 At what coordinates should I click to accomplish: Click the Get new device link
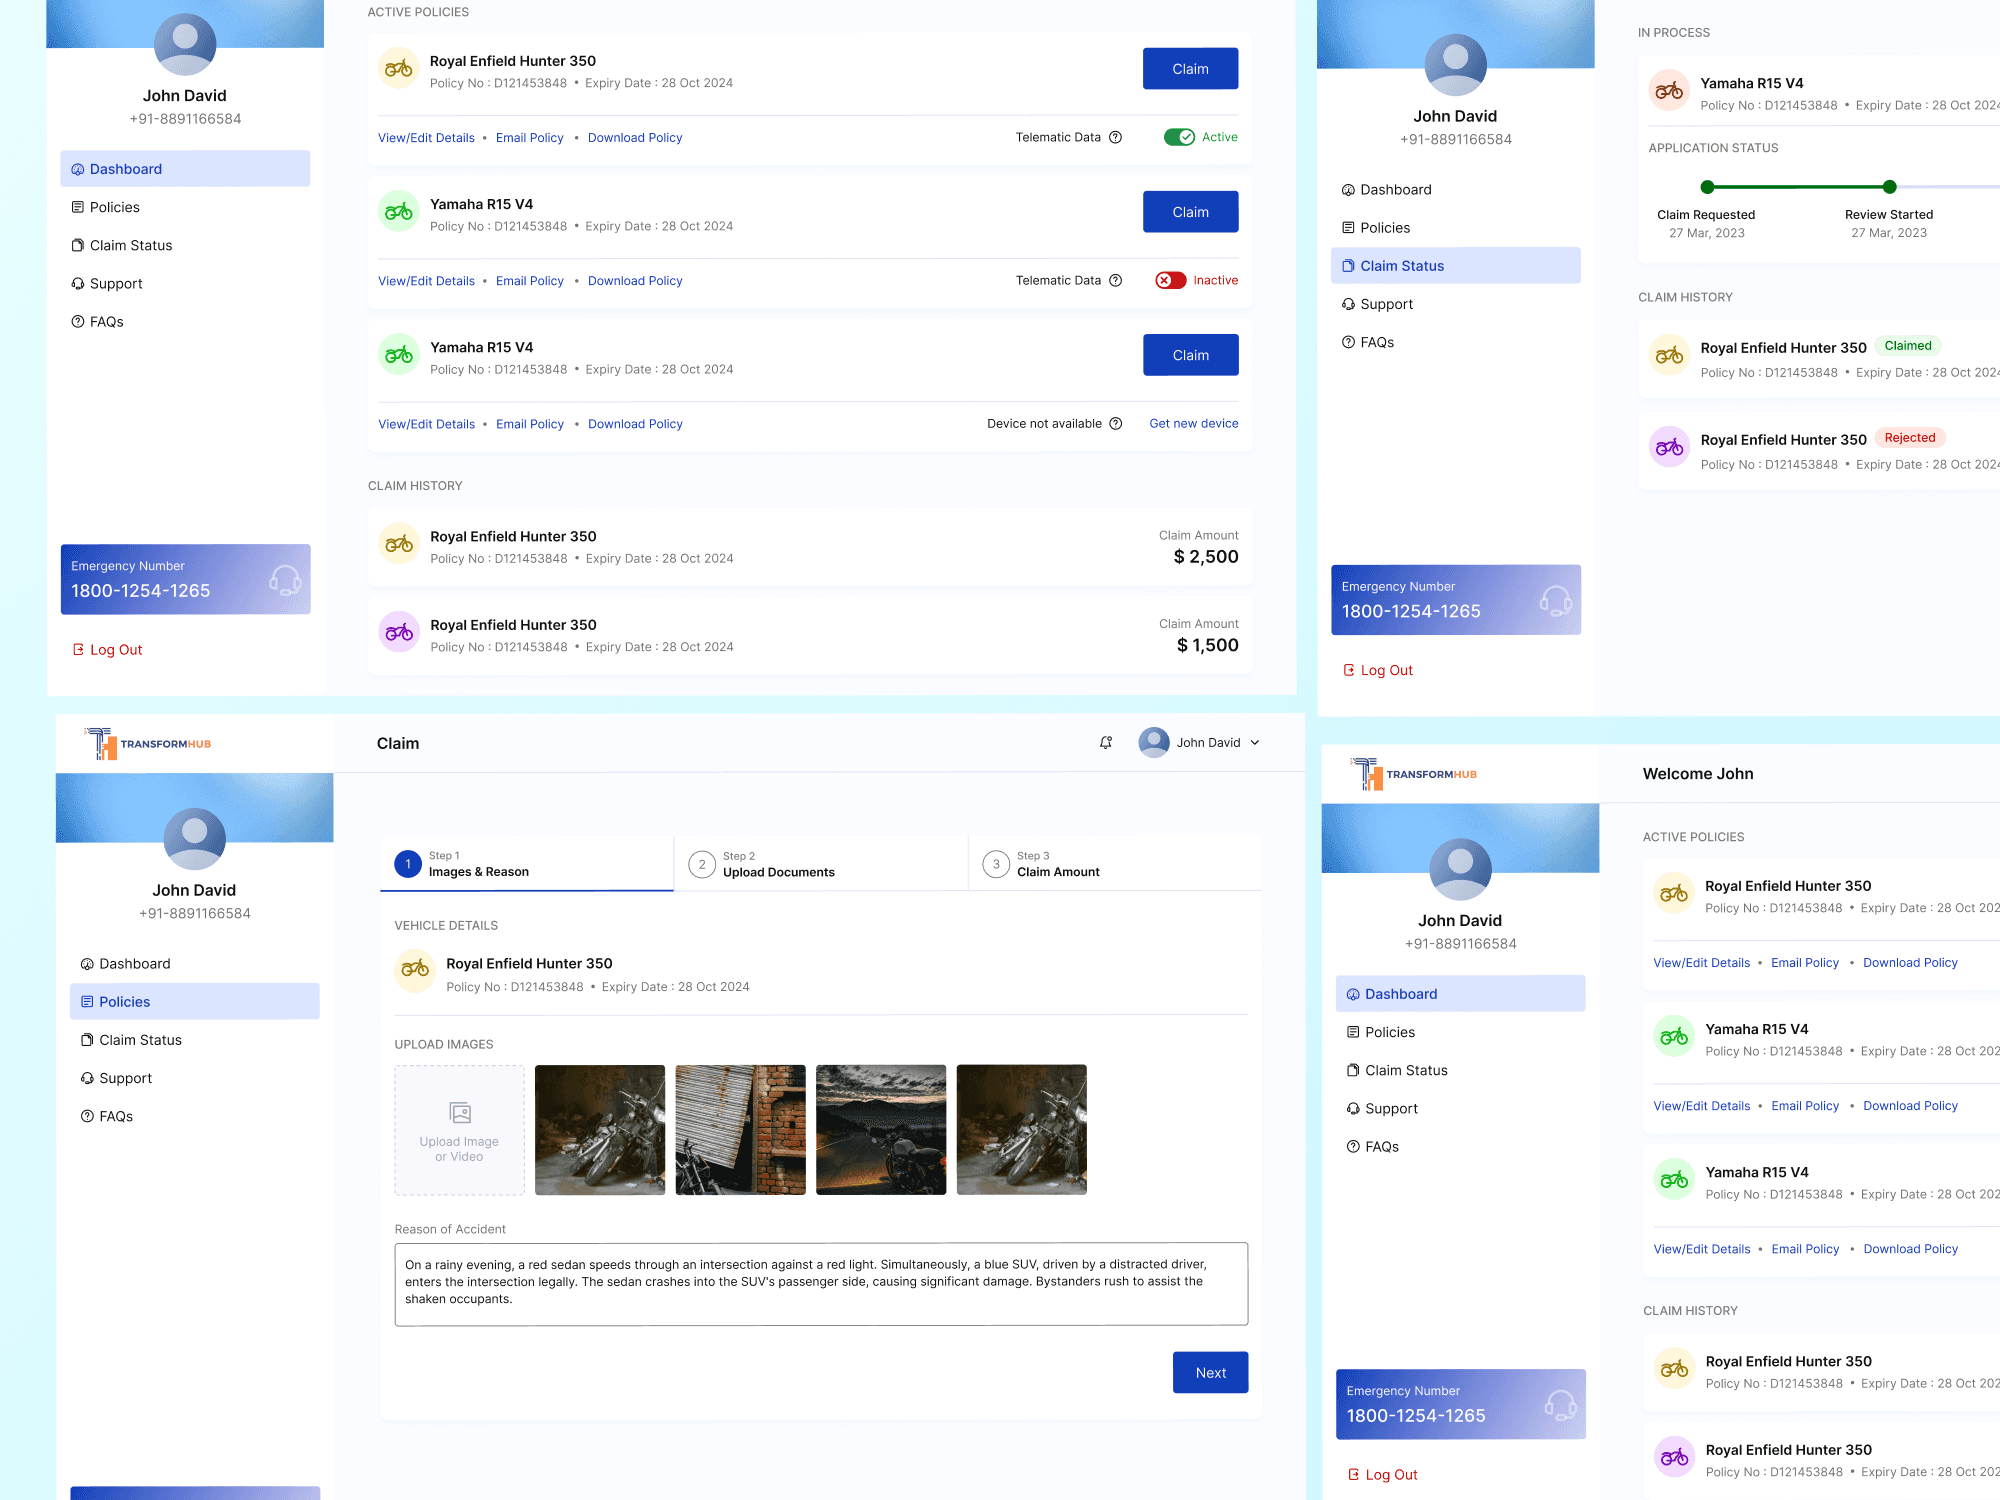point(1193,424)
